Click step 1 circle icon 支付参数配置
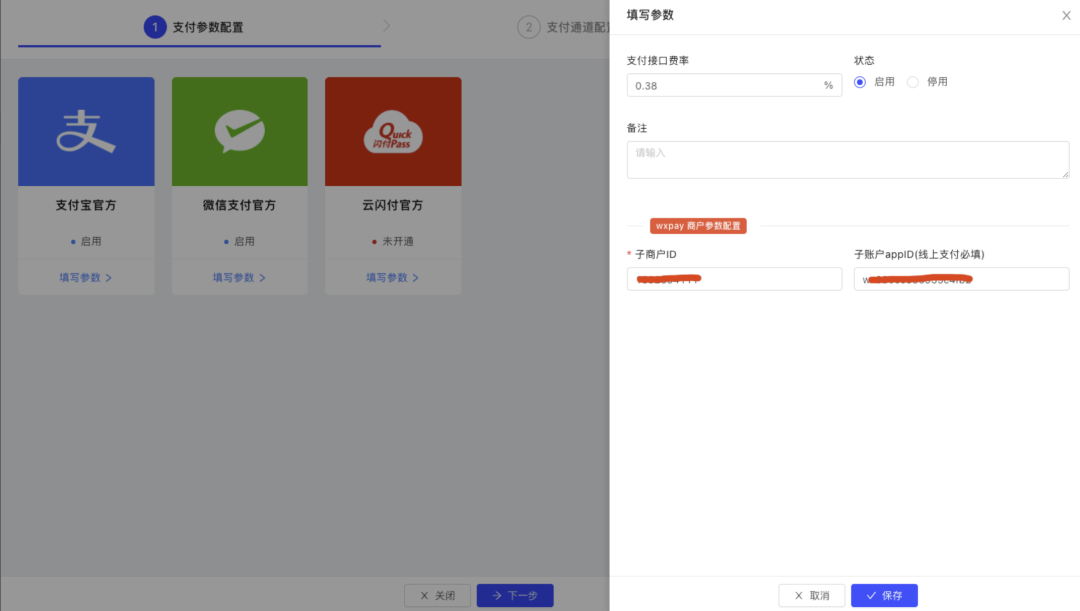Viewport: 1080px width, 611px height. tap(155, 27)
